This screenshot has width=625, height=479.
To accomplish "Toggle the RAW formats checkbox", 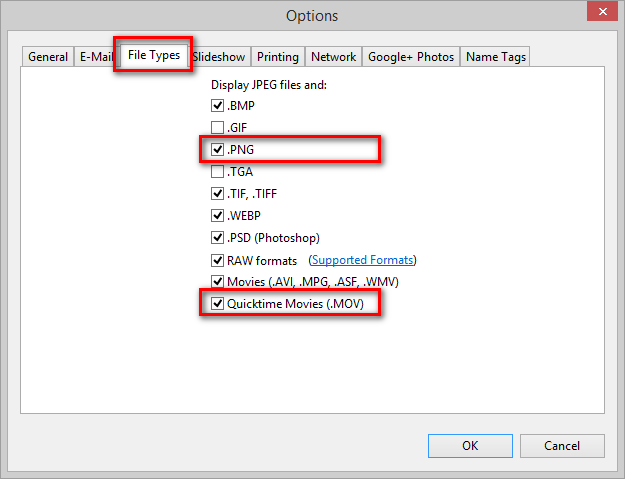I will coord(217,261).
